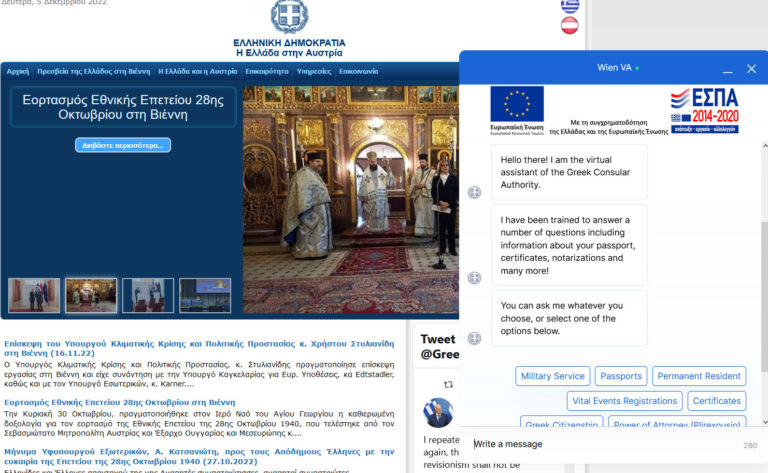Viewport: 768px width, 473px height.
Task: Click the Hellenic Republic coat of arms logo
Action: pos(289,16)
